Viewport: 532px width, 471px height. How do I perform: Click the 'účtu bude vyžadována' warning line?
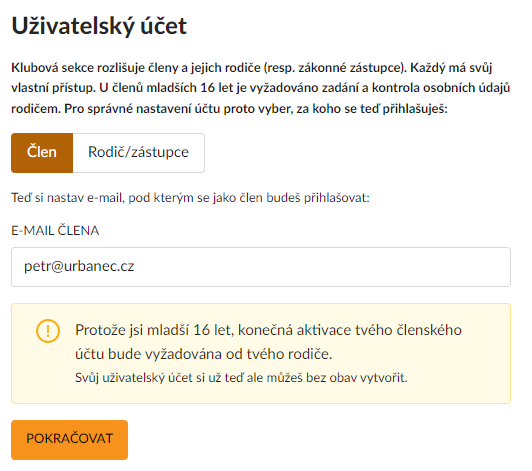point(204,354)
